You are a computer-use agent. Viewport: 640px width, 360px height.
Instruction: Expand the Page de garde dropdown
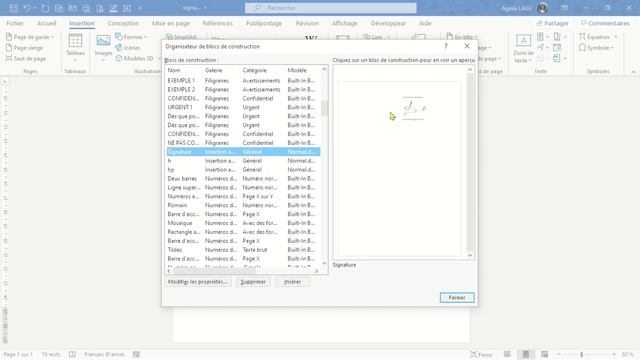point(52,37)
